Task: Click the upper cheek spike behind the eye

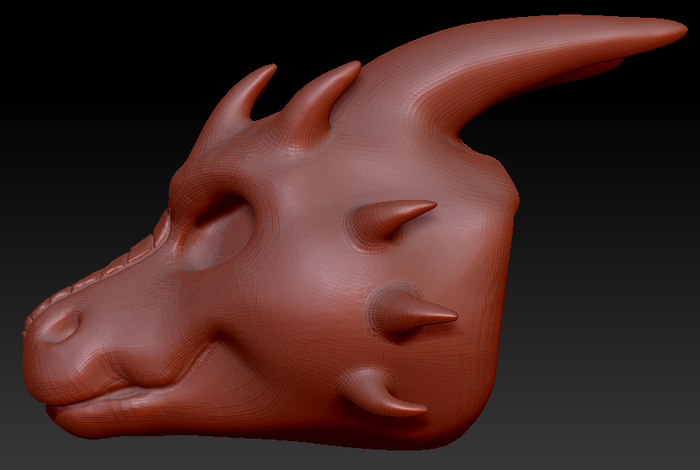Action: (x=388, y=222)
